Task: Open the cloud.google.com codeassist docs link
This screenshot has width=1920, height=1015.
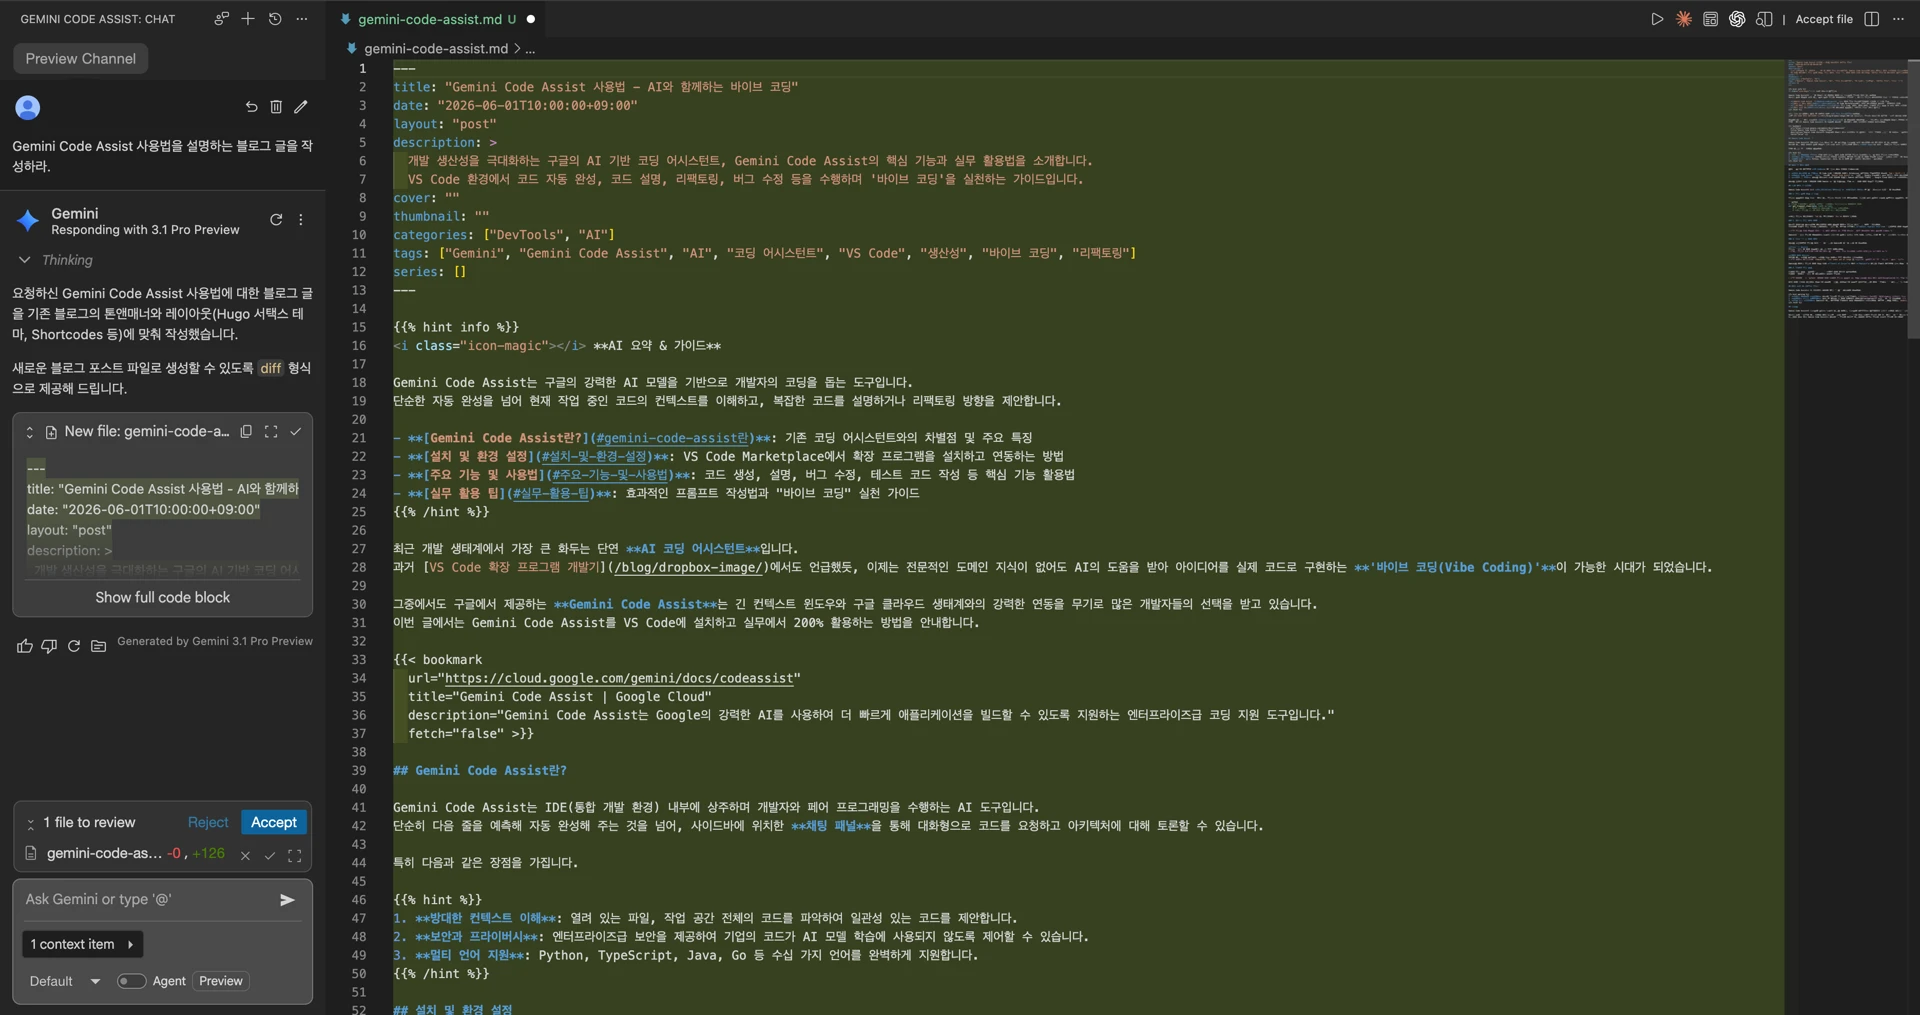Action: click(618, 678)
